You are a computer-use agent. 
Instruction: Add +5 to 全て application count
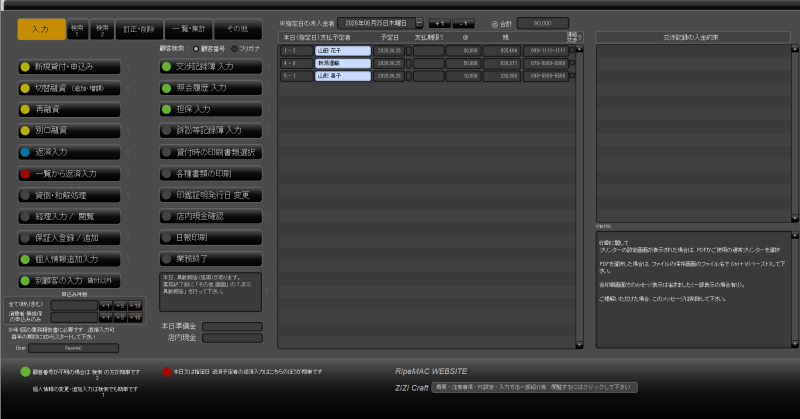tap(120, 306)
